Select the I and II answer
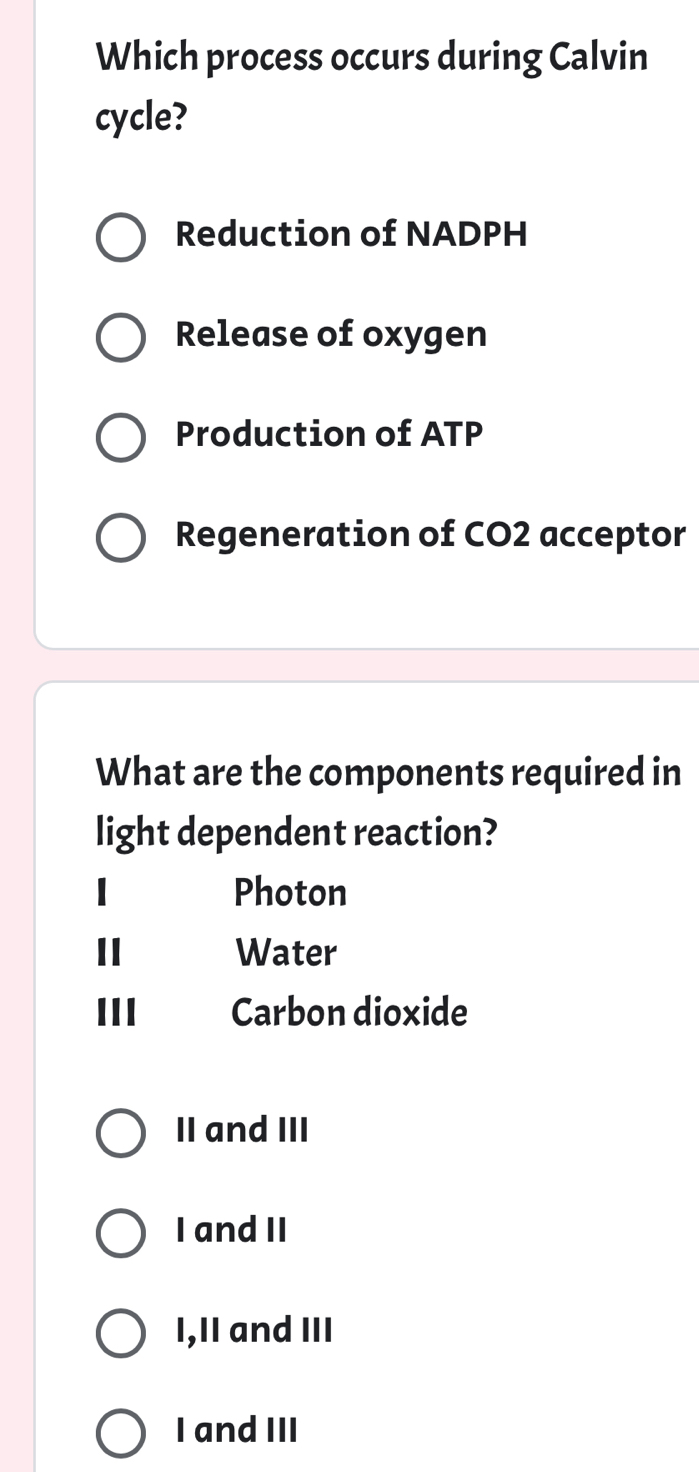Viewport: 699px width, 1472px height. (x=120, y=1233)
